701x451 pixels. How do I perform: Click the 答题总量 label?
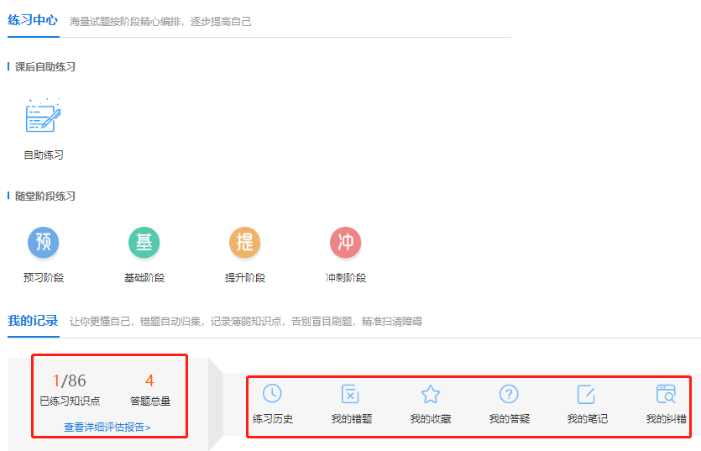coord(150,401)
